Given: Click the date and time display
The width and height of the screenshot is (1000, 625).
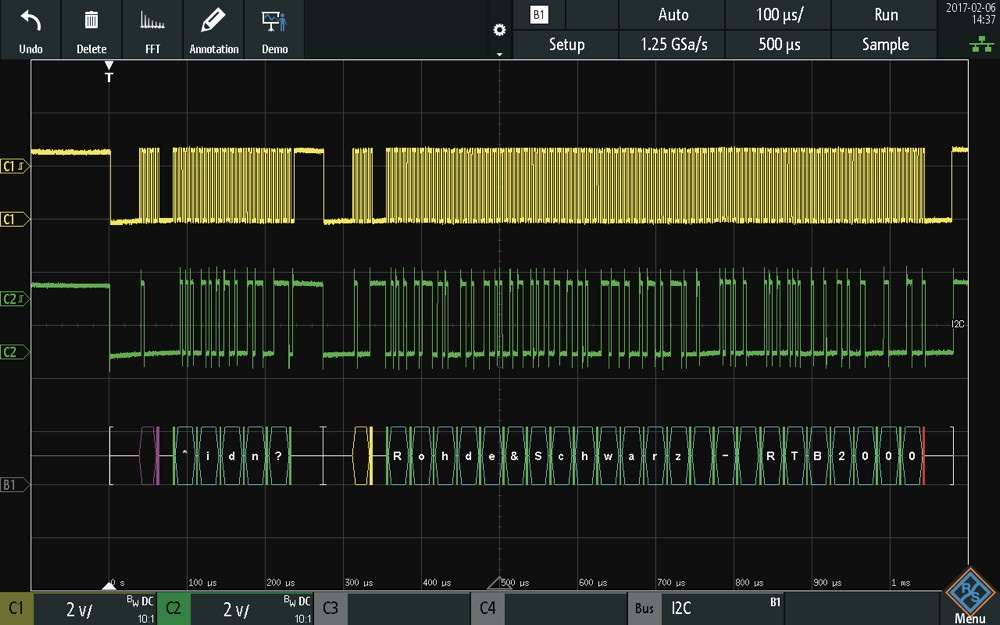Looking at the screenshot, I should point(971,13).
